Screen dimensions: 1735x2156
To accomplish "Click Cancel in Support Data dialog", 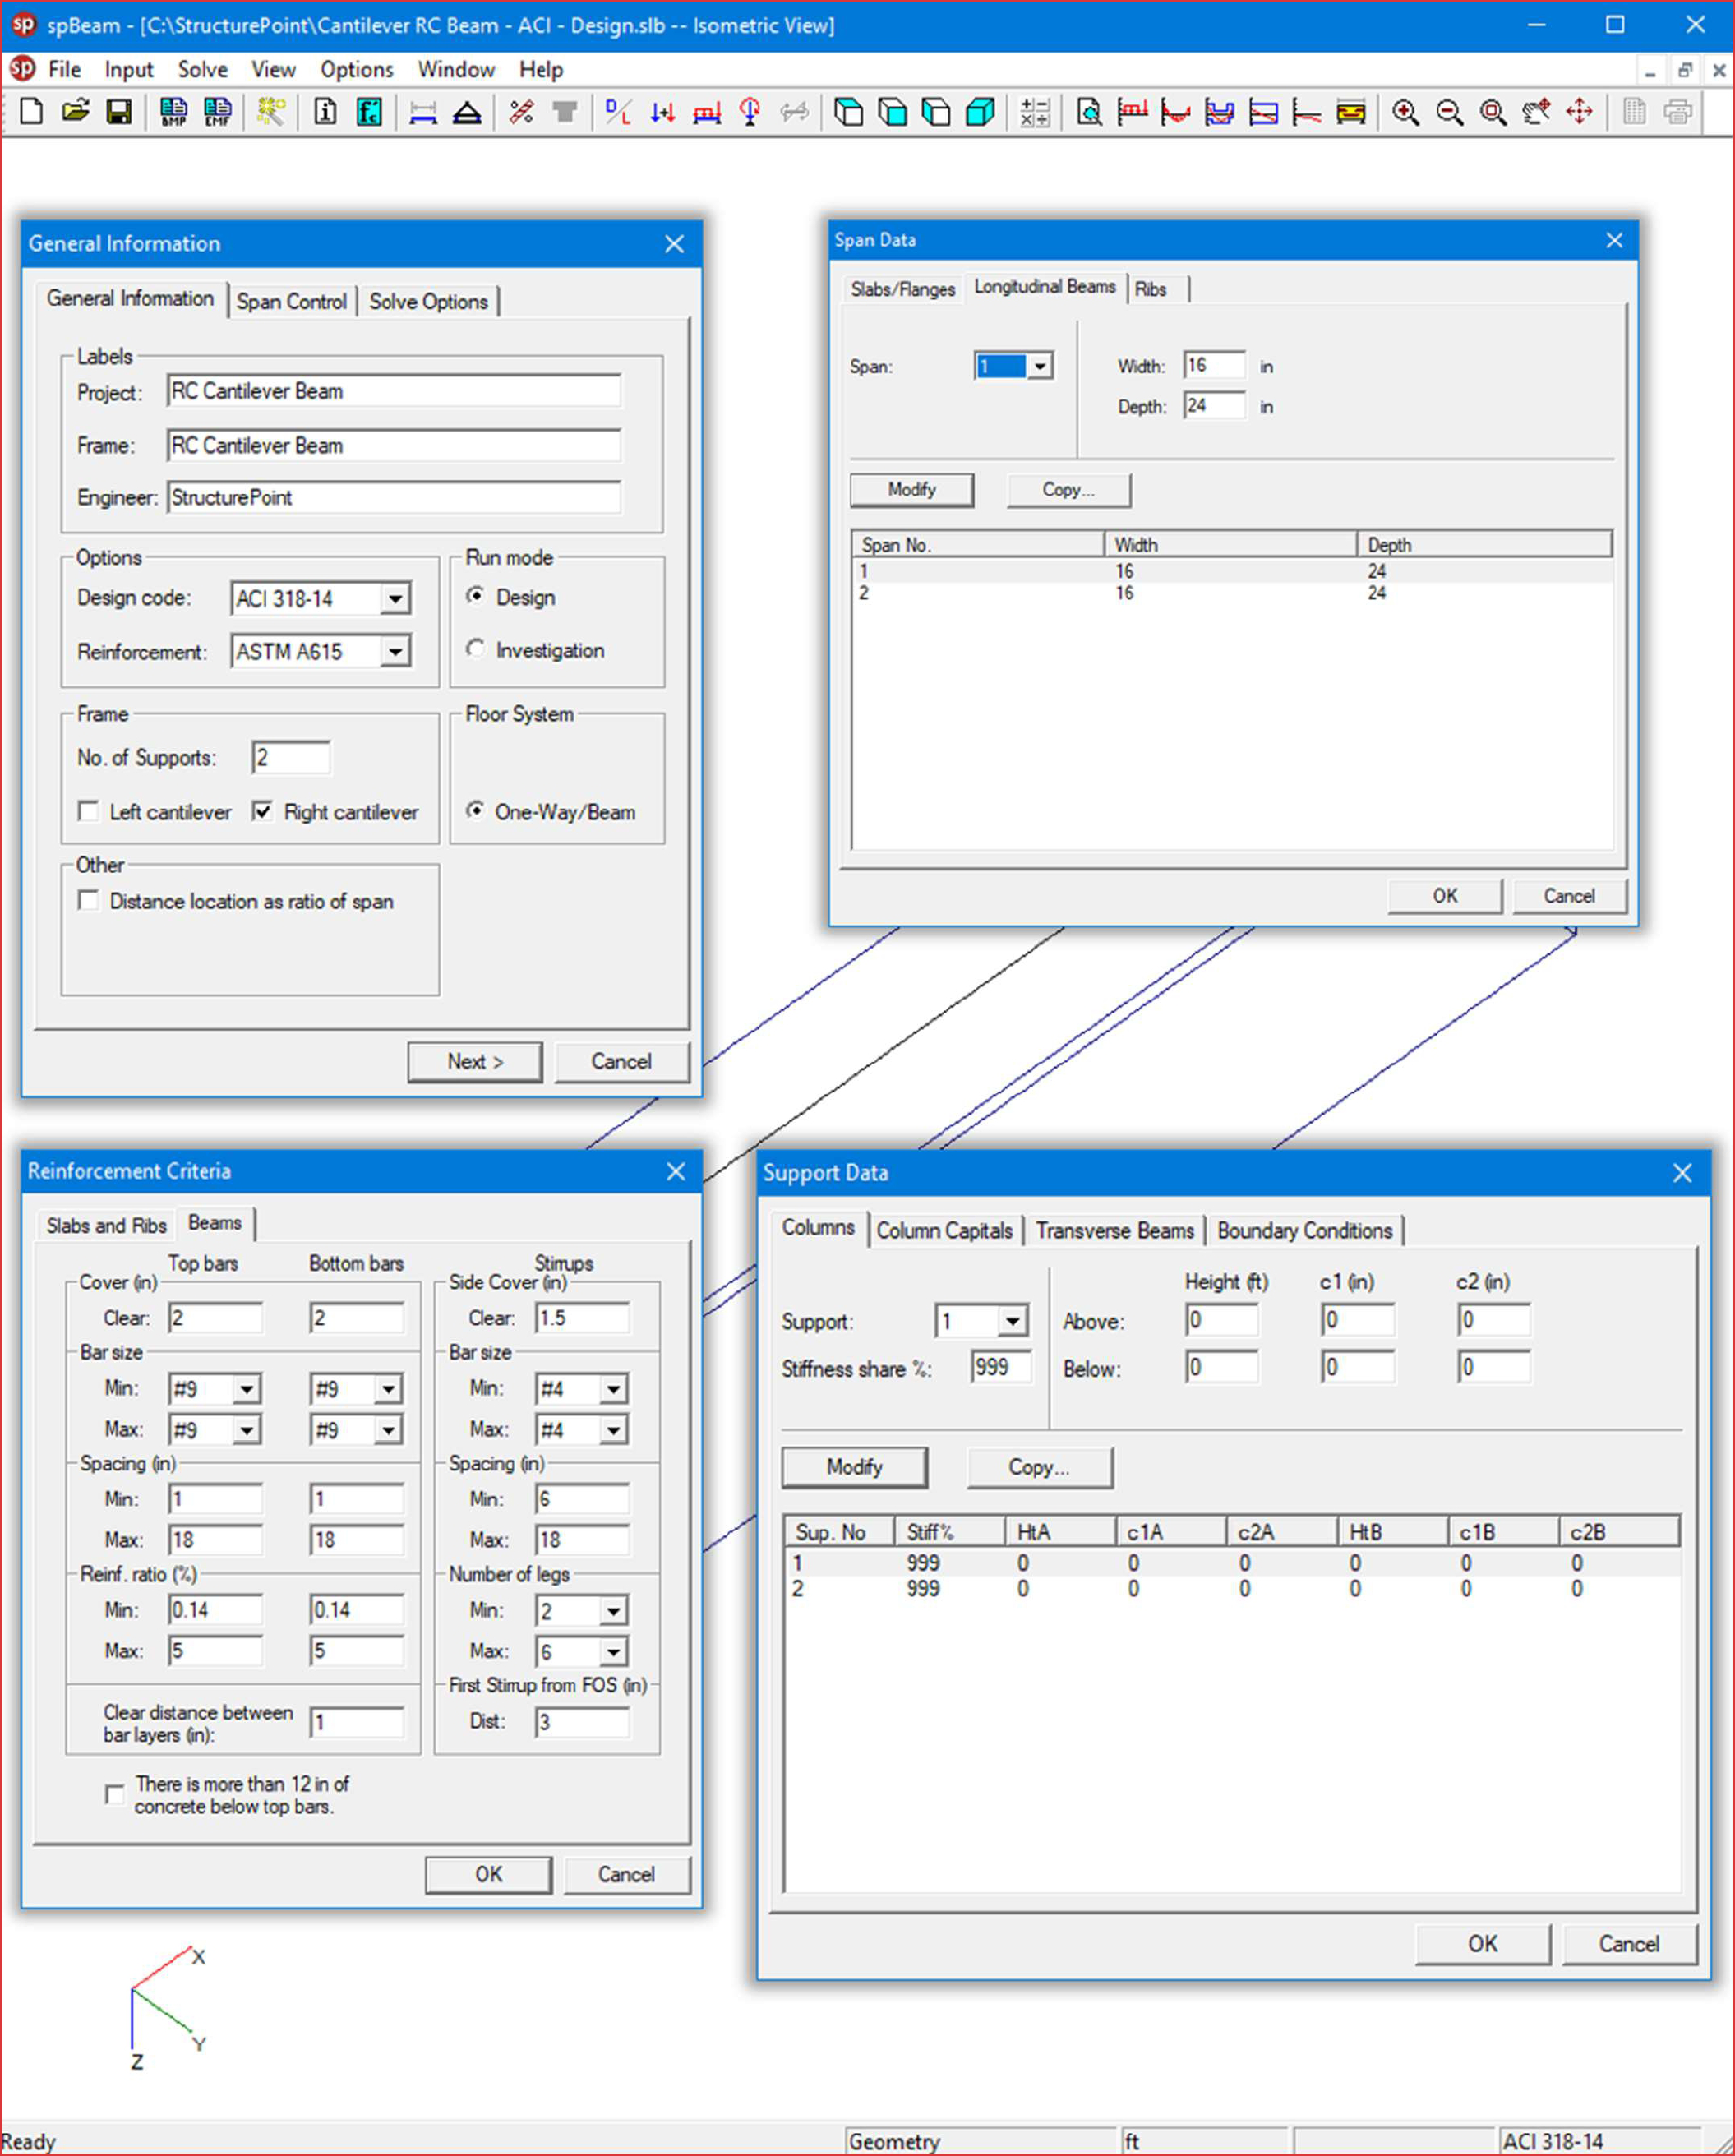I will (x=1629, y=1943).
